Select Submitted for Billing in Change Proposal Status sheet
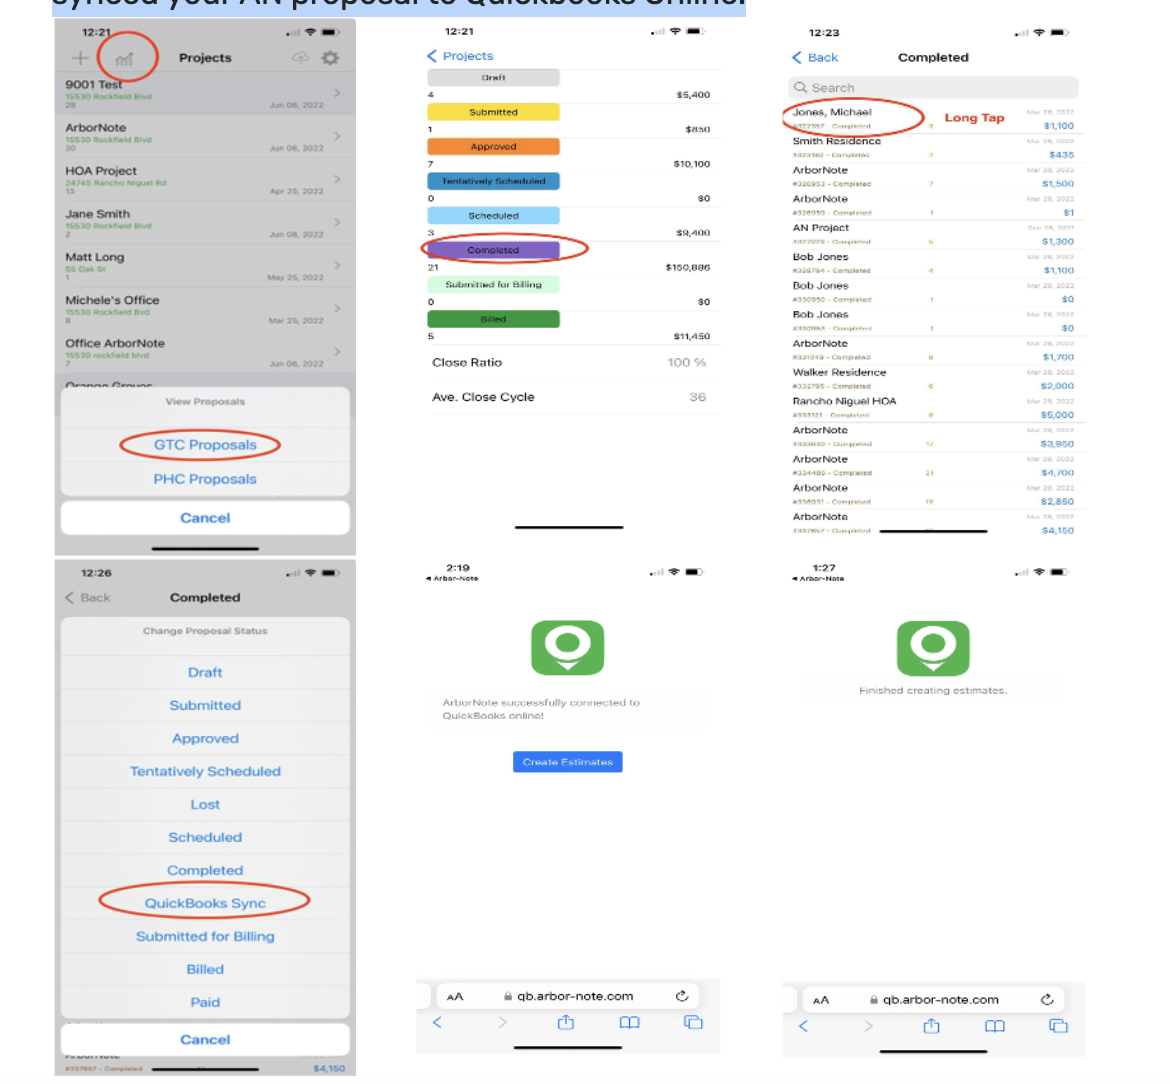This screenshot has width=1170, height=1084. tap(205, 936)
